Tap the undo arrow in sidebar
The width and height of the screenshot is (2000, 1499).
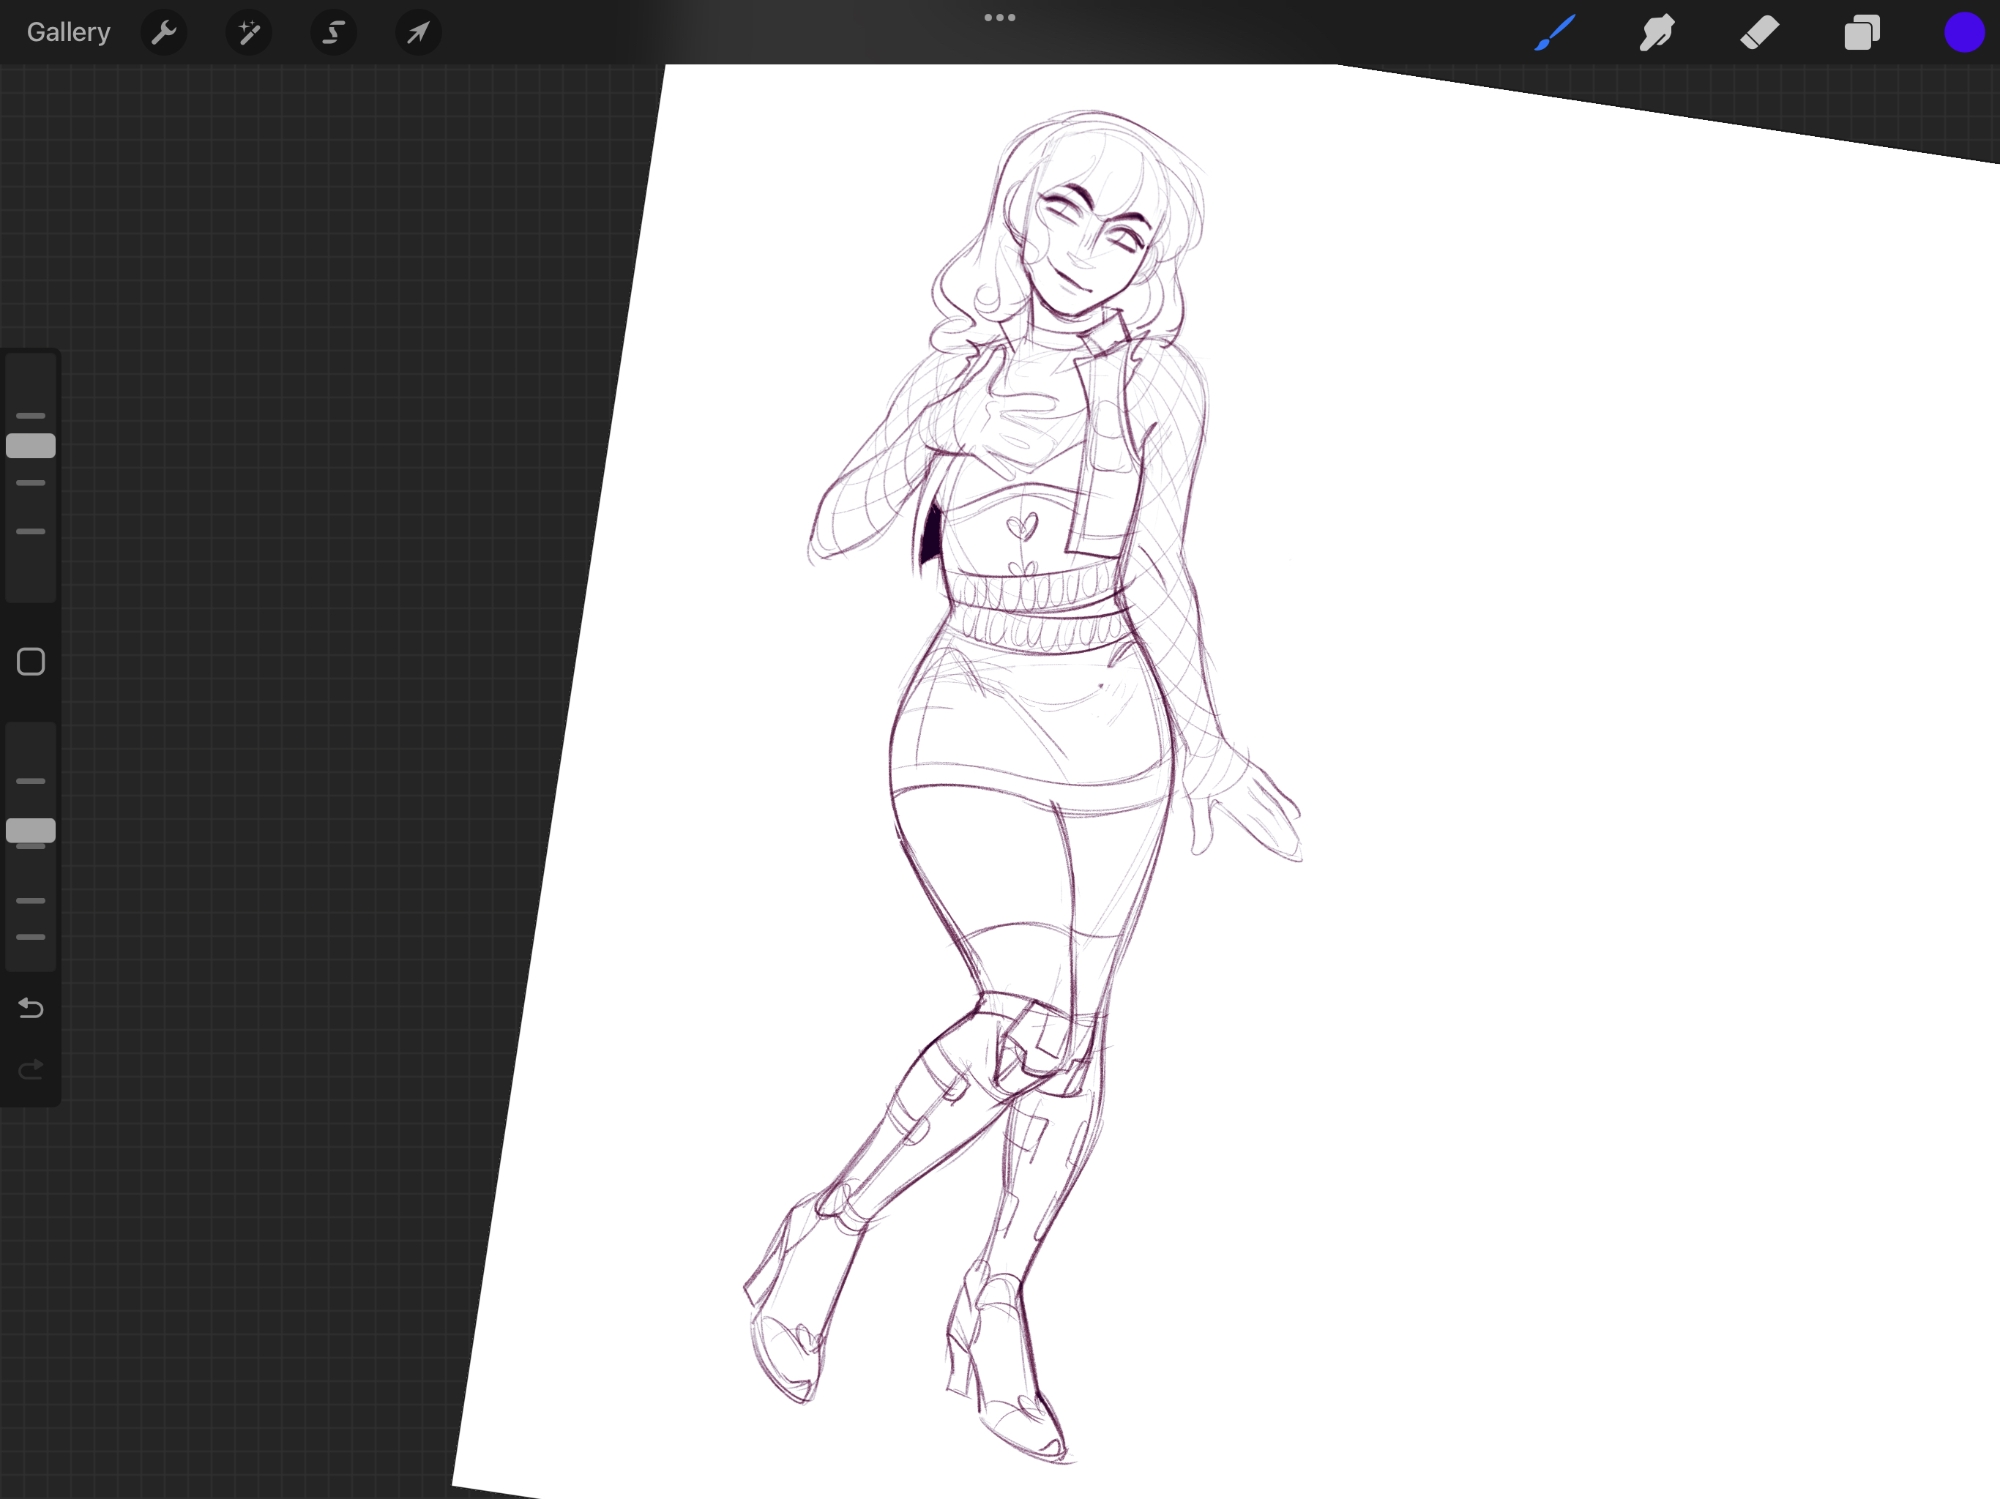click(x=31, y=1008)
